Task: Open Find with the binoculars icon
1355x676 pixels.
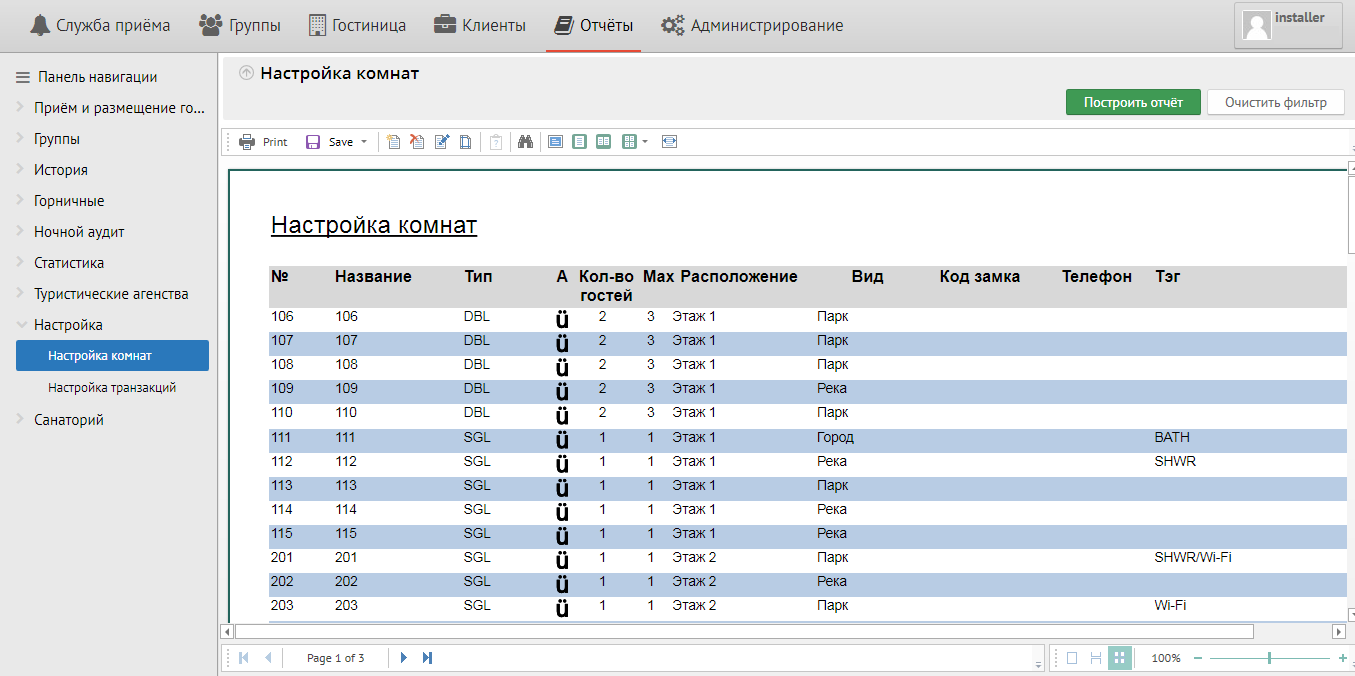Action: tap(525, 142)
